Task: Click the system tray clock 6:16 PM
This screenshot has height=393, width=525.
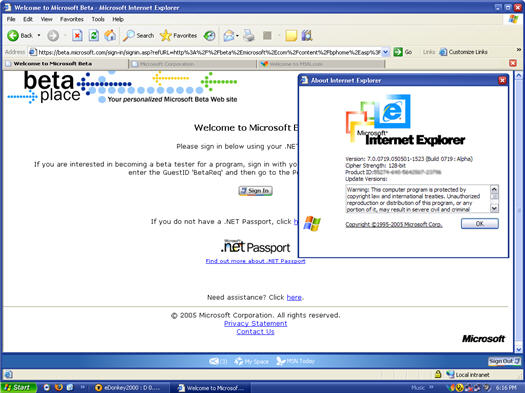Action: (506, 388)
